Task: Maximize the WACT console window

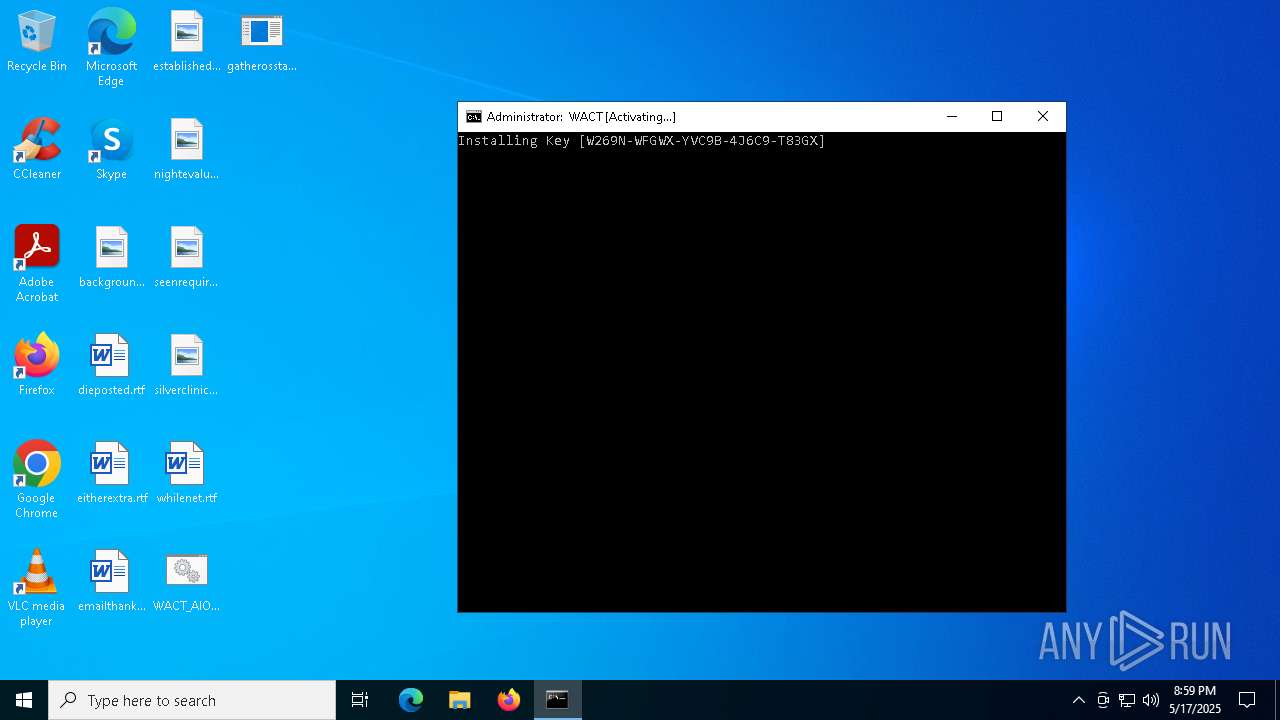Action: [997, 117]
